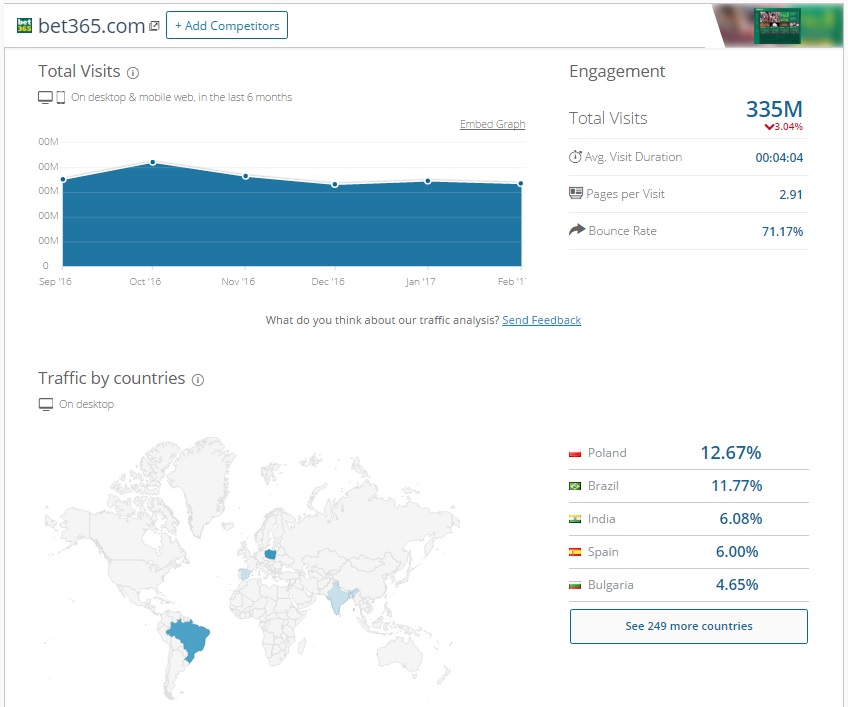The image size is (848, 707).
Task: Click the red decrease arrow by 3.04%
Action: pyautogui.click(x=769, y=127)
